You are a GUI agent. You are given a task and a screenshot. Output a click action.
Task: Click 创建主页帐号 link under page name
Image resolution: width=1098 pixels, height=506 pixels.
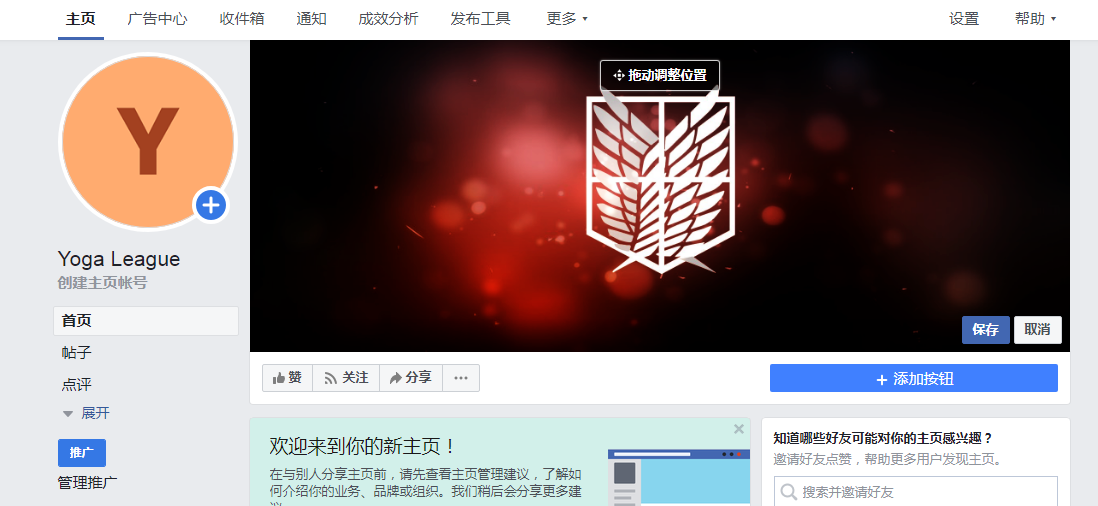point(102,283)
